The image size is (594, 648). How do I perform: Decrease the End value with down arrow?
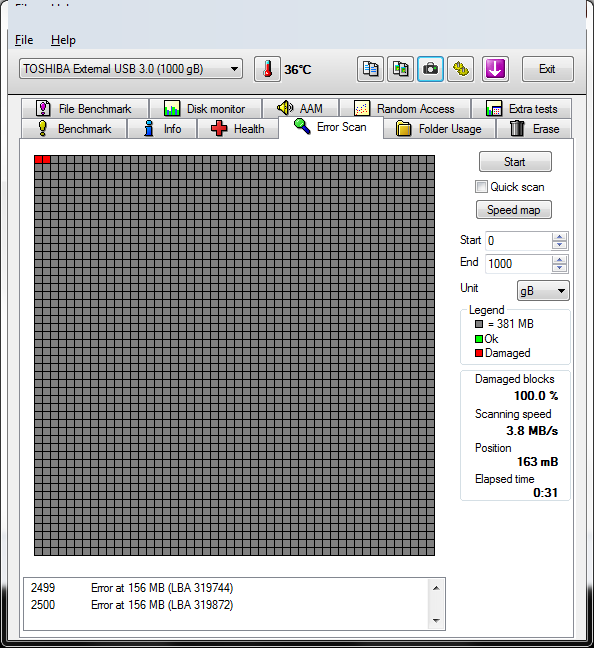(x=559, y=268)
